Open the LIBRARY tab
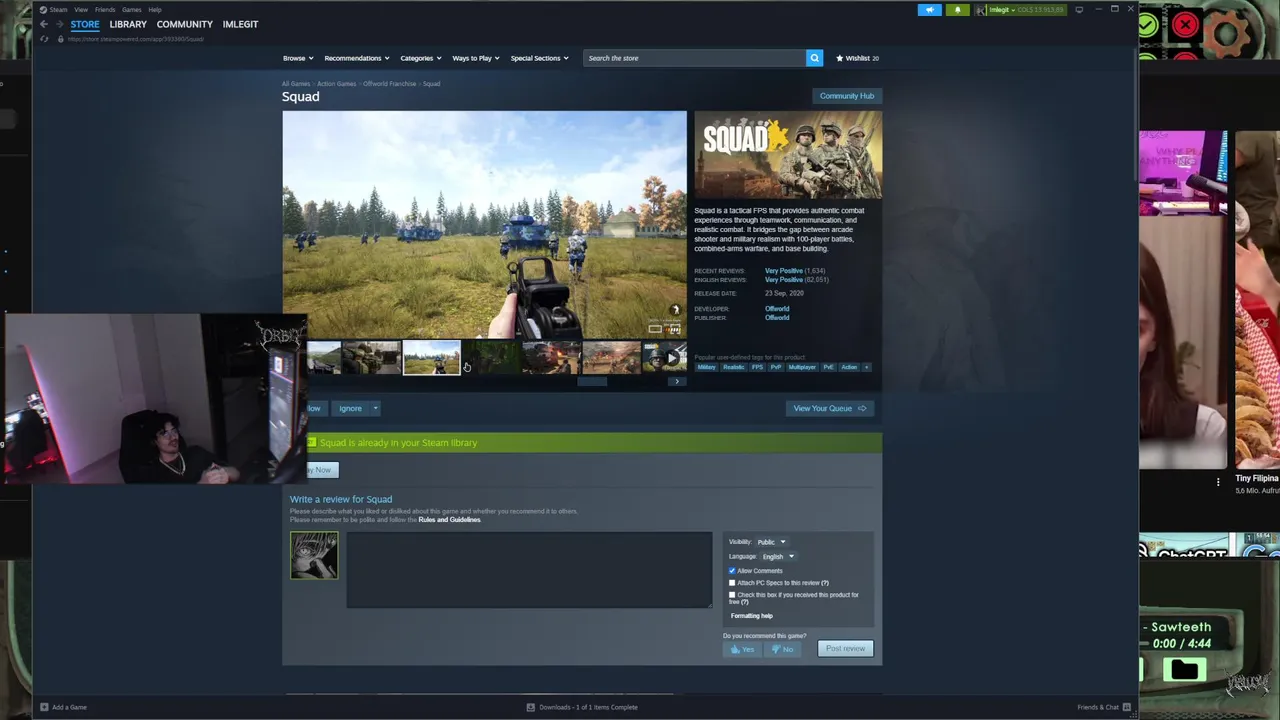The image size is (1280, 720). coord(128,24)
